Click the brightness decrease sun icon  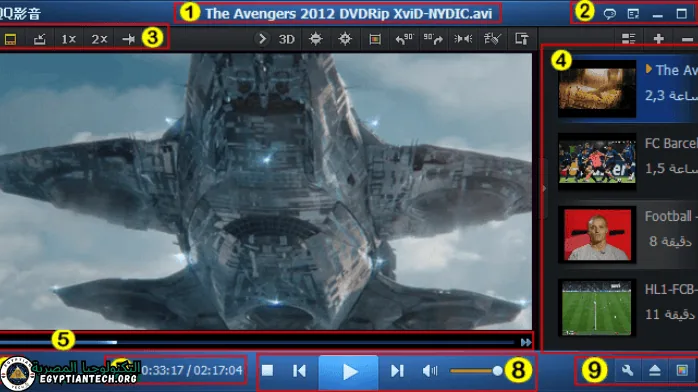point(316,39)
